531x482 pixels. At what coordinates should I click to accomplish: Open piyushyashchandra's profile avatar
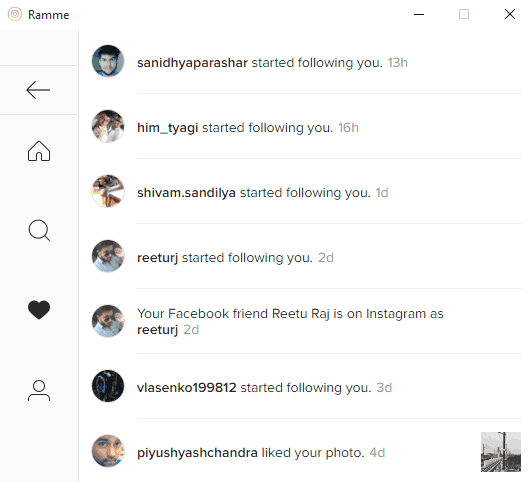[108, 451]
